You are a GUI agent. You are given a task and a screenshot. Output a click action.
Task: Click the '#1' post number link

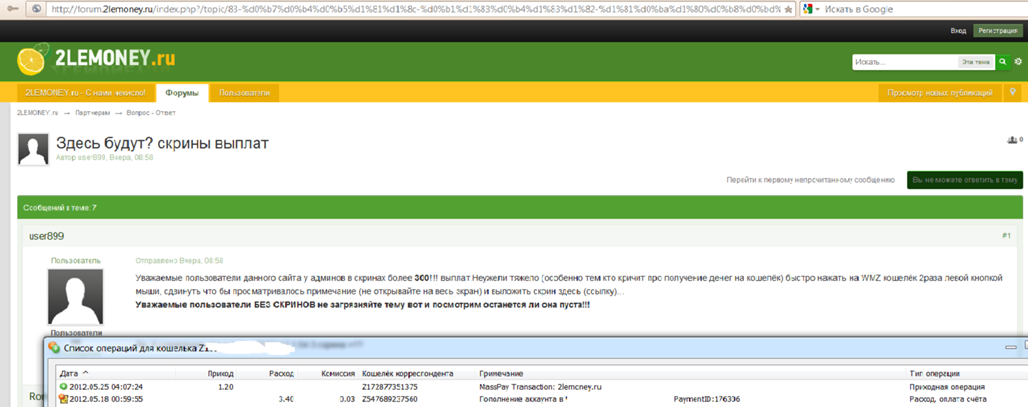(x=1006, y=235)
